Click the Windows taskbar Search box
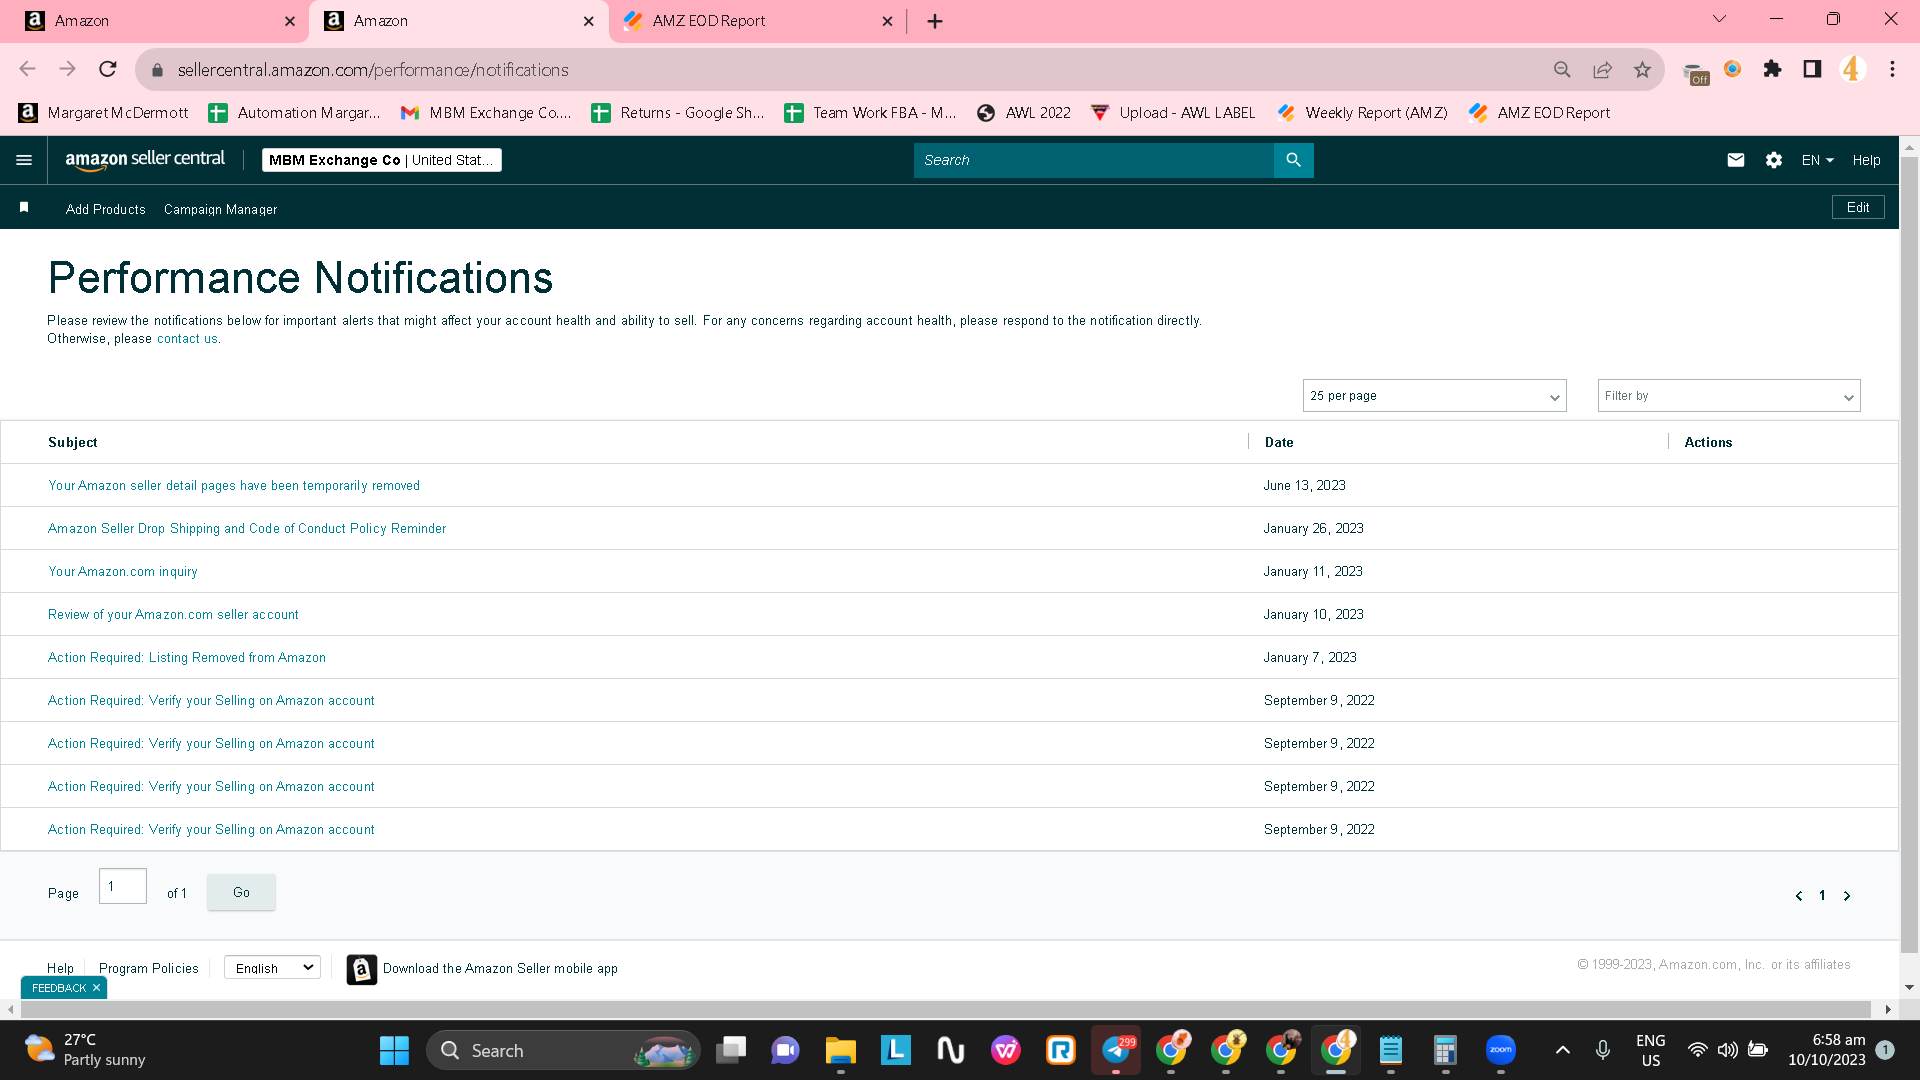This screenshot has width=1920, height=1080. pos(563,1050)
